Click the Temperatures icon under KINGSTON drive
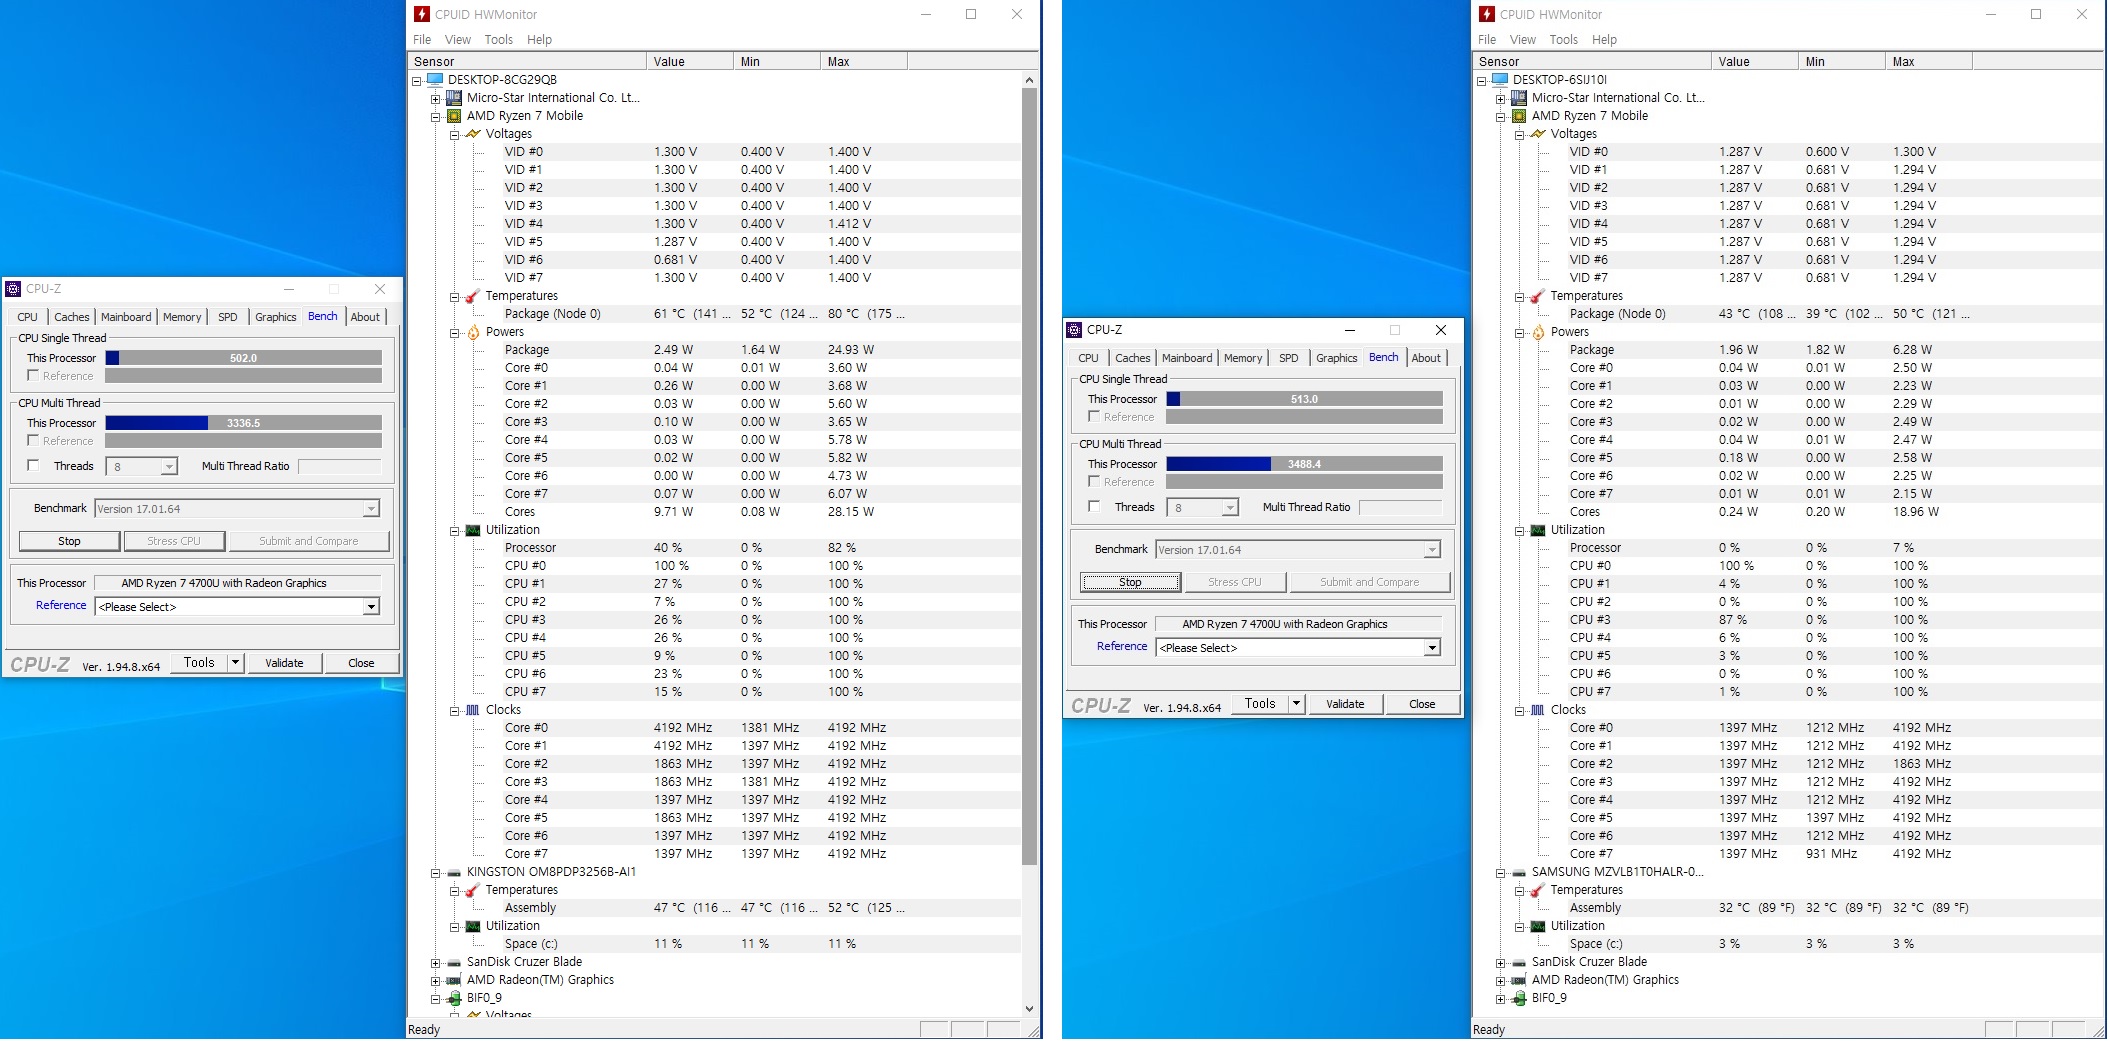This screenshot has height=1042, width=2110. tap(473, 890)
